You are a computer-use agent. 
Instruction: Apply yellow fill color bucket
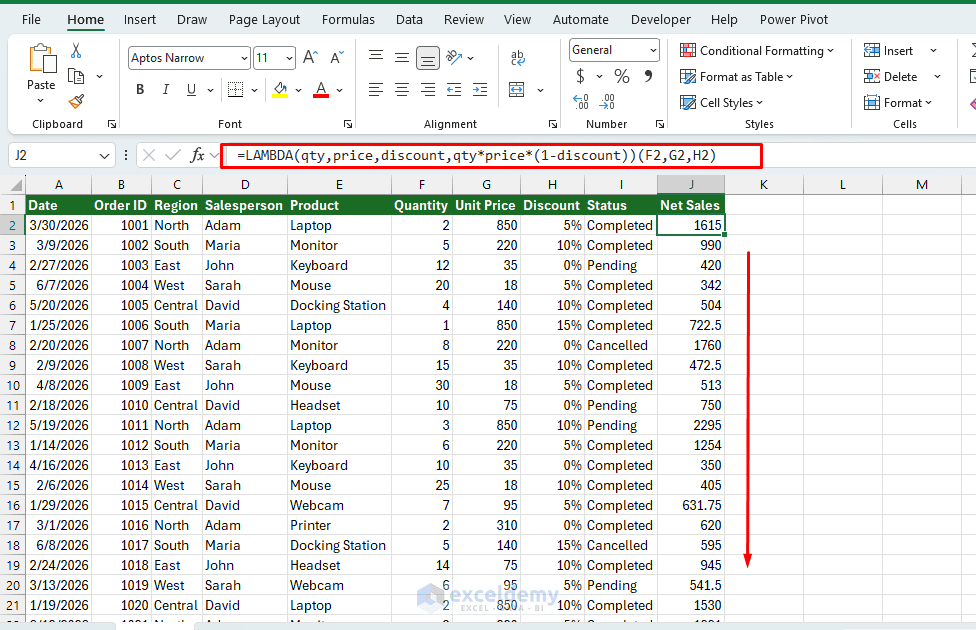pyautogui.click(x=280, y=90)
